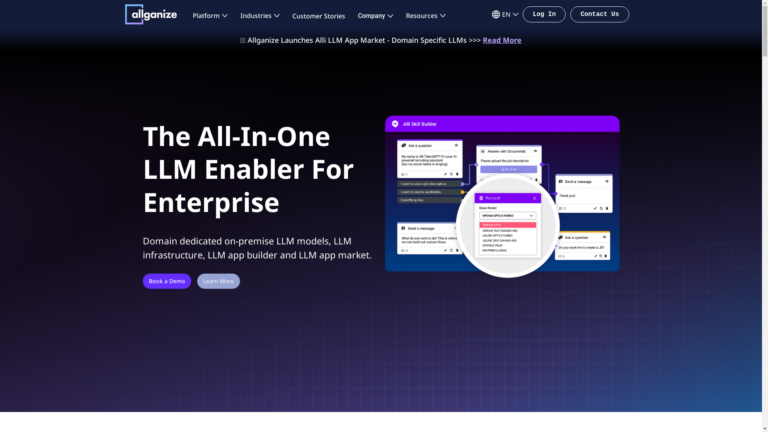Expand the Resources dropdown

[425, 16]
